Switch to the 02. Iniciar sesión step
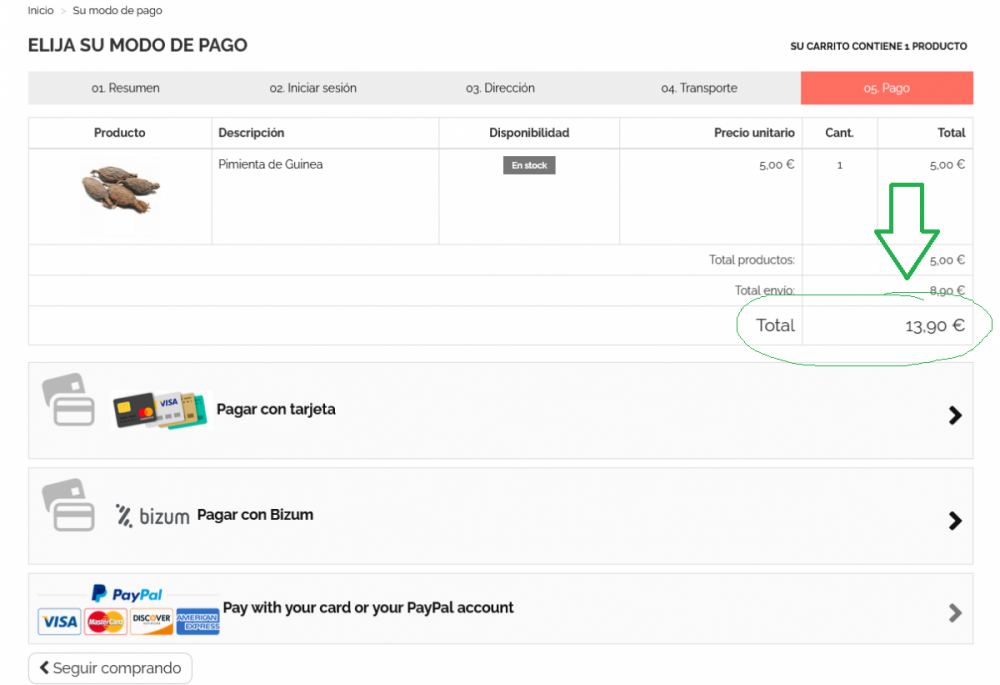Image resolution: width=1000 pixels, height=685 pixels. pyautogui.click(x=313, y=88)
